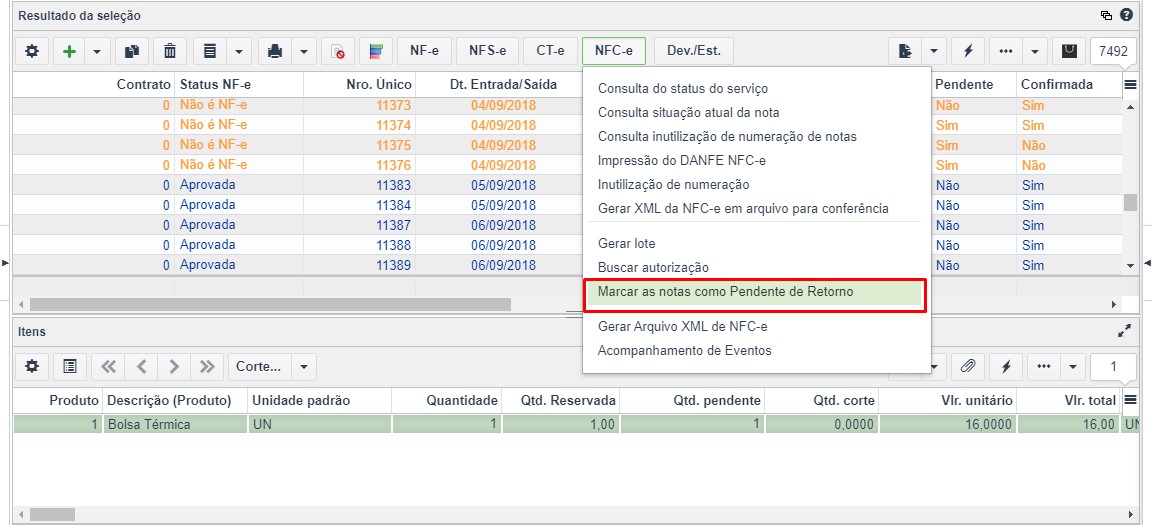
Task: Click the dark shopping bag icon
Action: pyautogui.click(x=1069, y=51)
